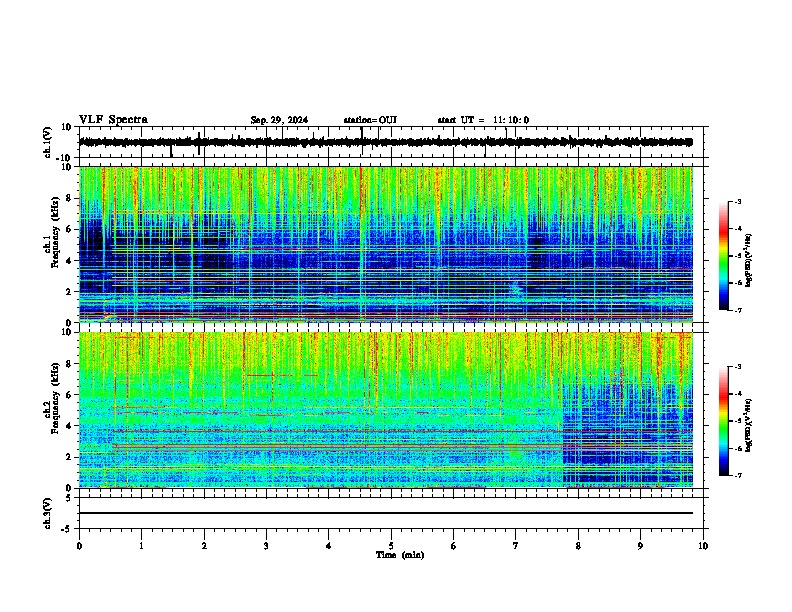Click the "VLF Spectra" plot title

[113, 120]
